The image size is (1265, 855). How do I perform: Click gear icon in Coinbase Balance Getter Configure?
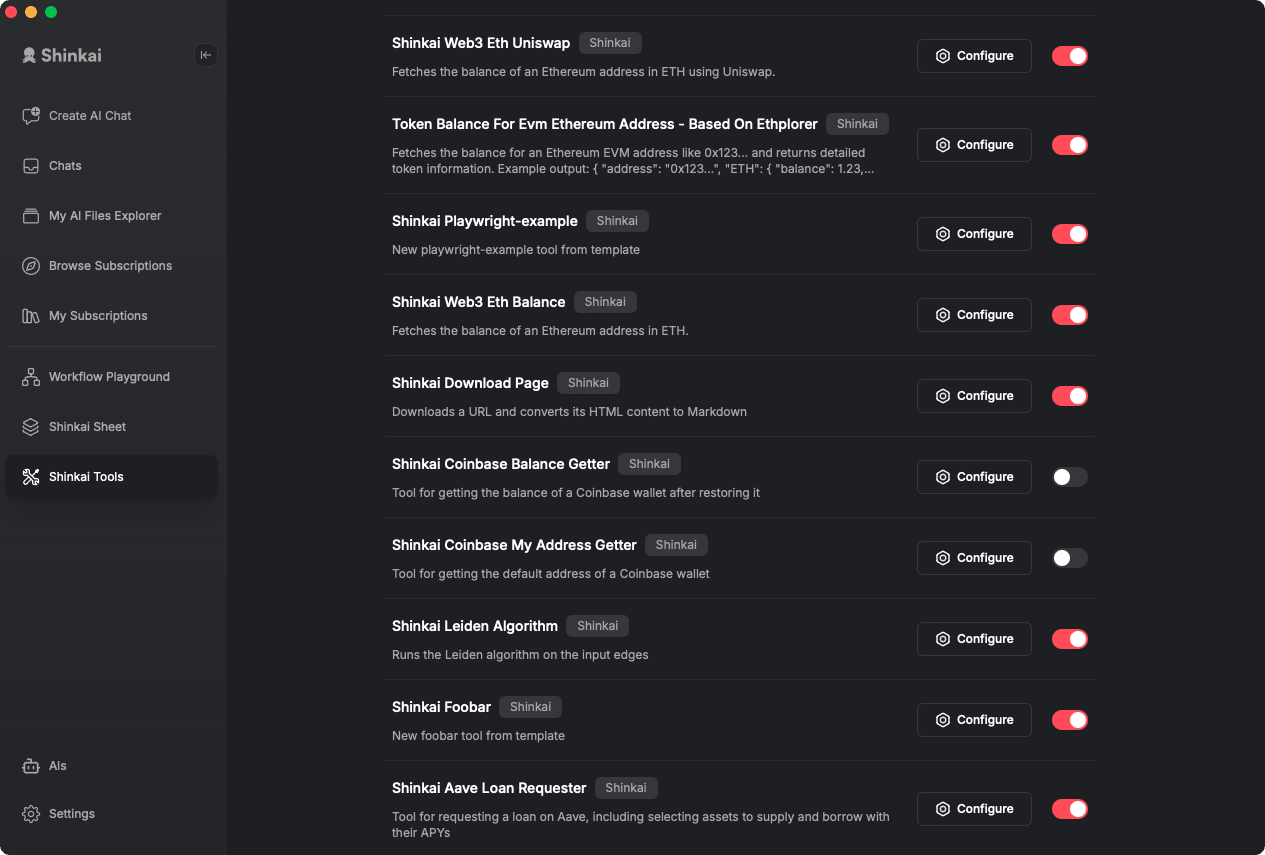pyautogui.click(x=943, y=477)
